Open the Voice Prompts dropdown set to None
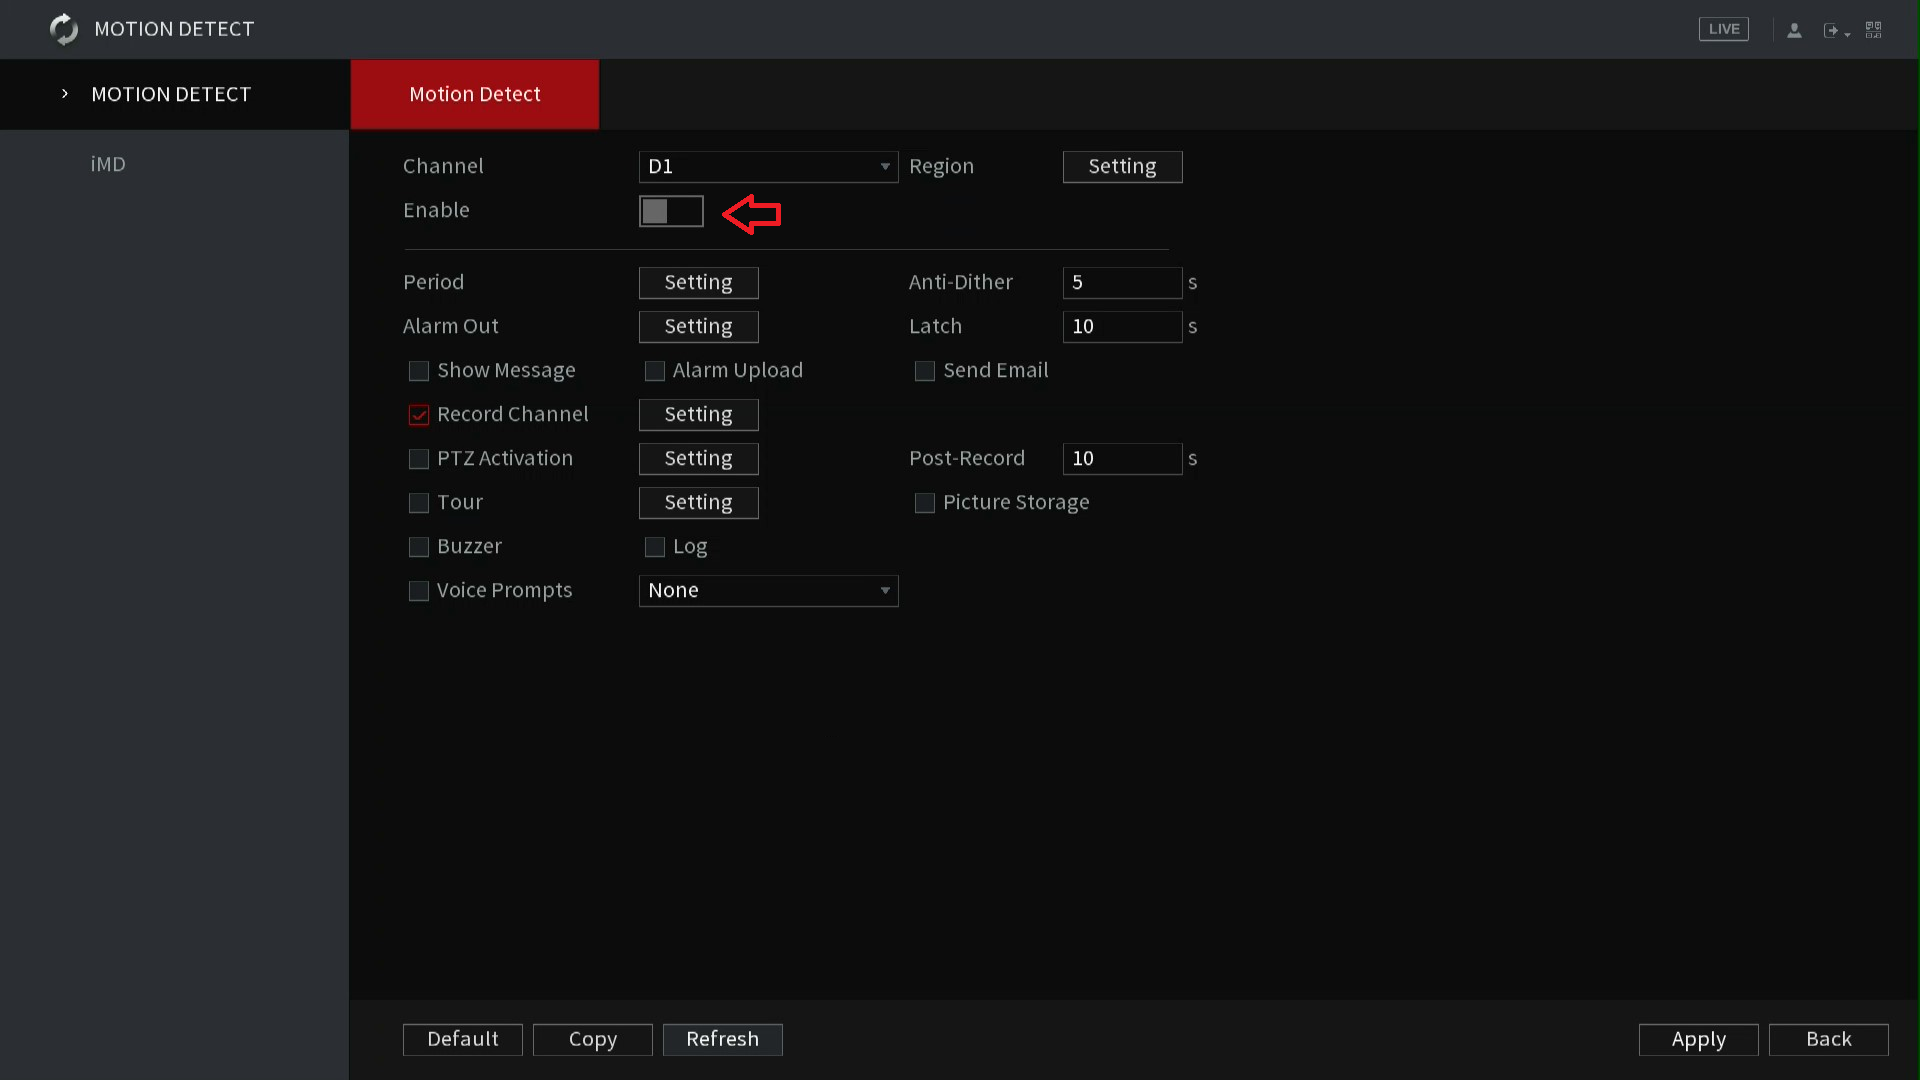1920x1080 pixels. coord(768,591)
